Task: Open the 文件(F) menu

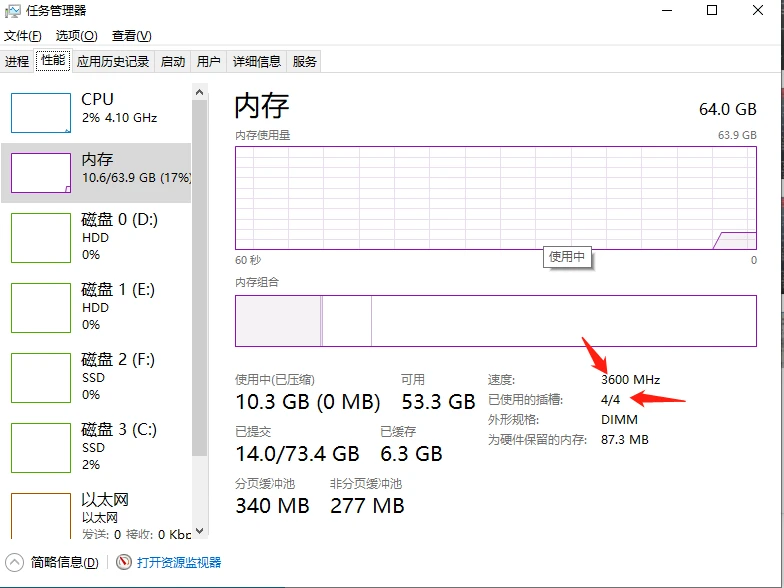Action: 22,36
